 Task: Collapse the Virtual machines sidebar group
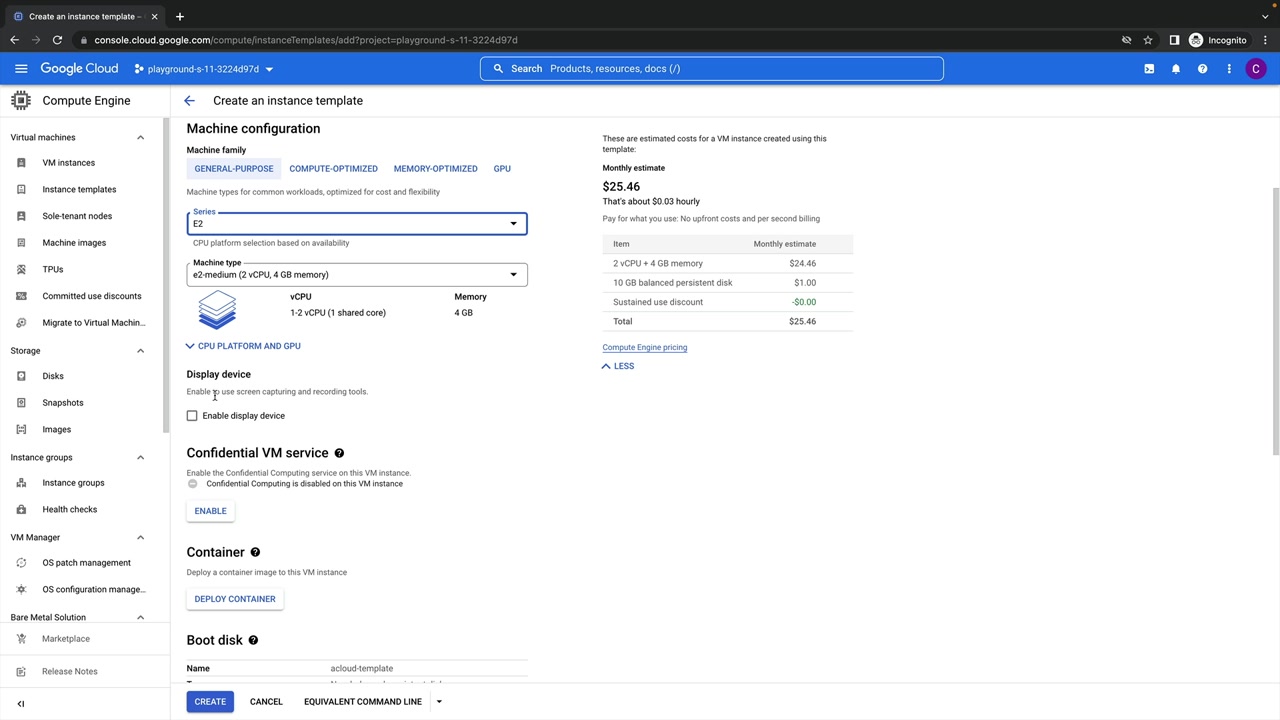pyautogui.click(x=140, y=138)
